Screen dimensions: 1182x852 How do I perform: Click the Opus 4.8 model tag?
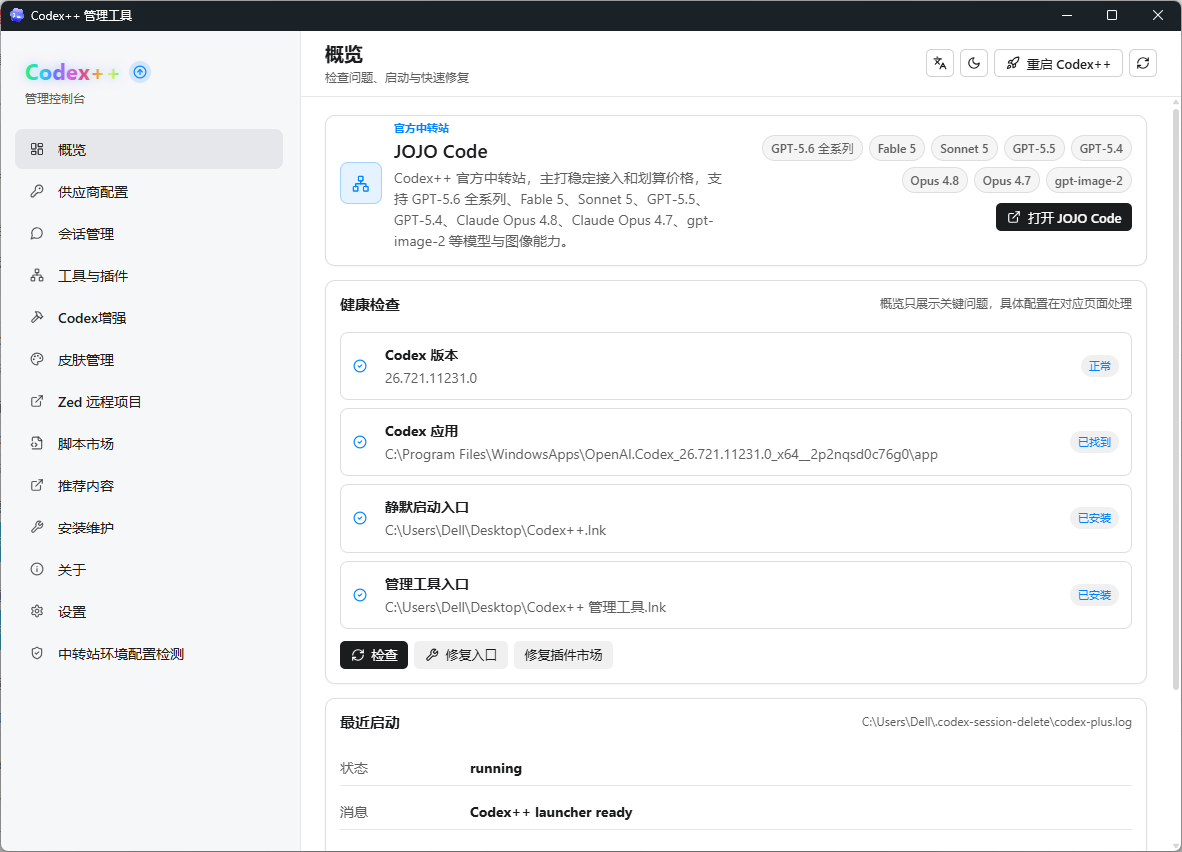pyautogui.click(x=935, y=180)
